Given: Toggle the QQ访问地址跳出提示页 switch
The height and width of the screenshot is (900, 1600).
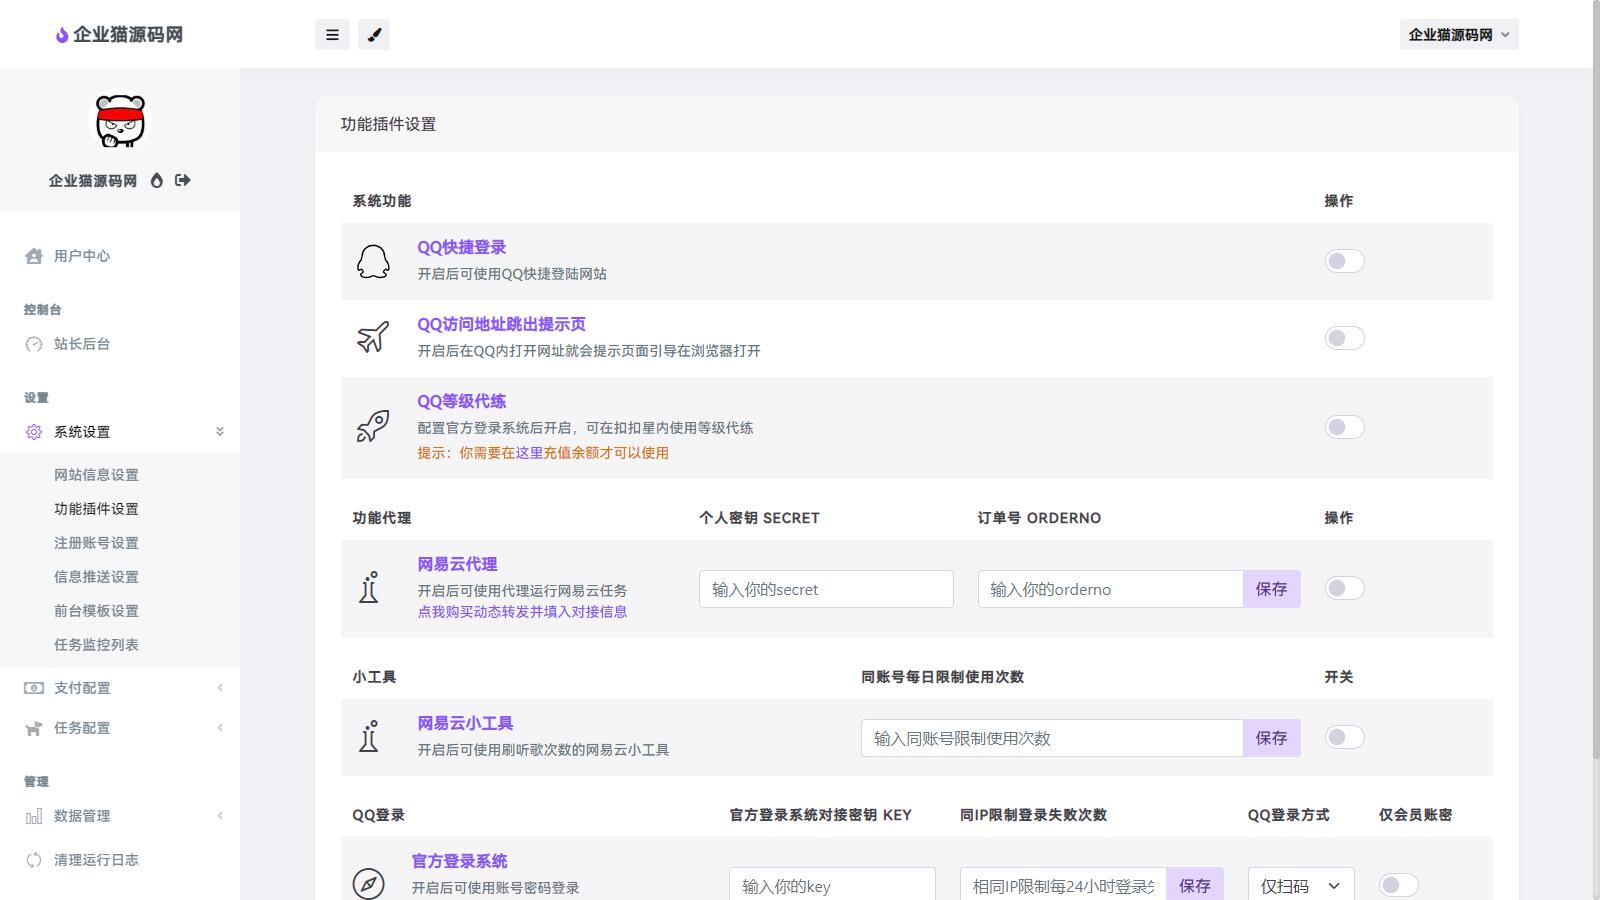Looking at the screenshot, I should pos(1344,338).
